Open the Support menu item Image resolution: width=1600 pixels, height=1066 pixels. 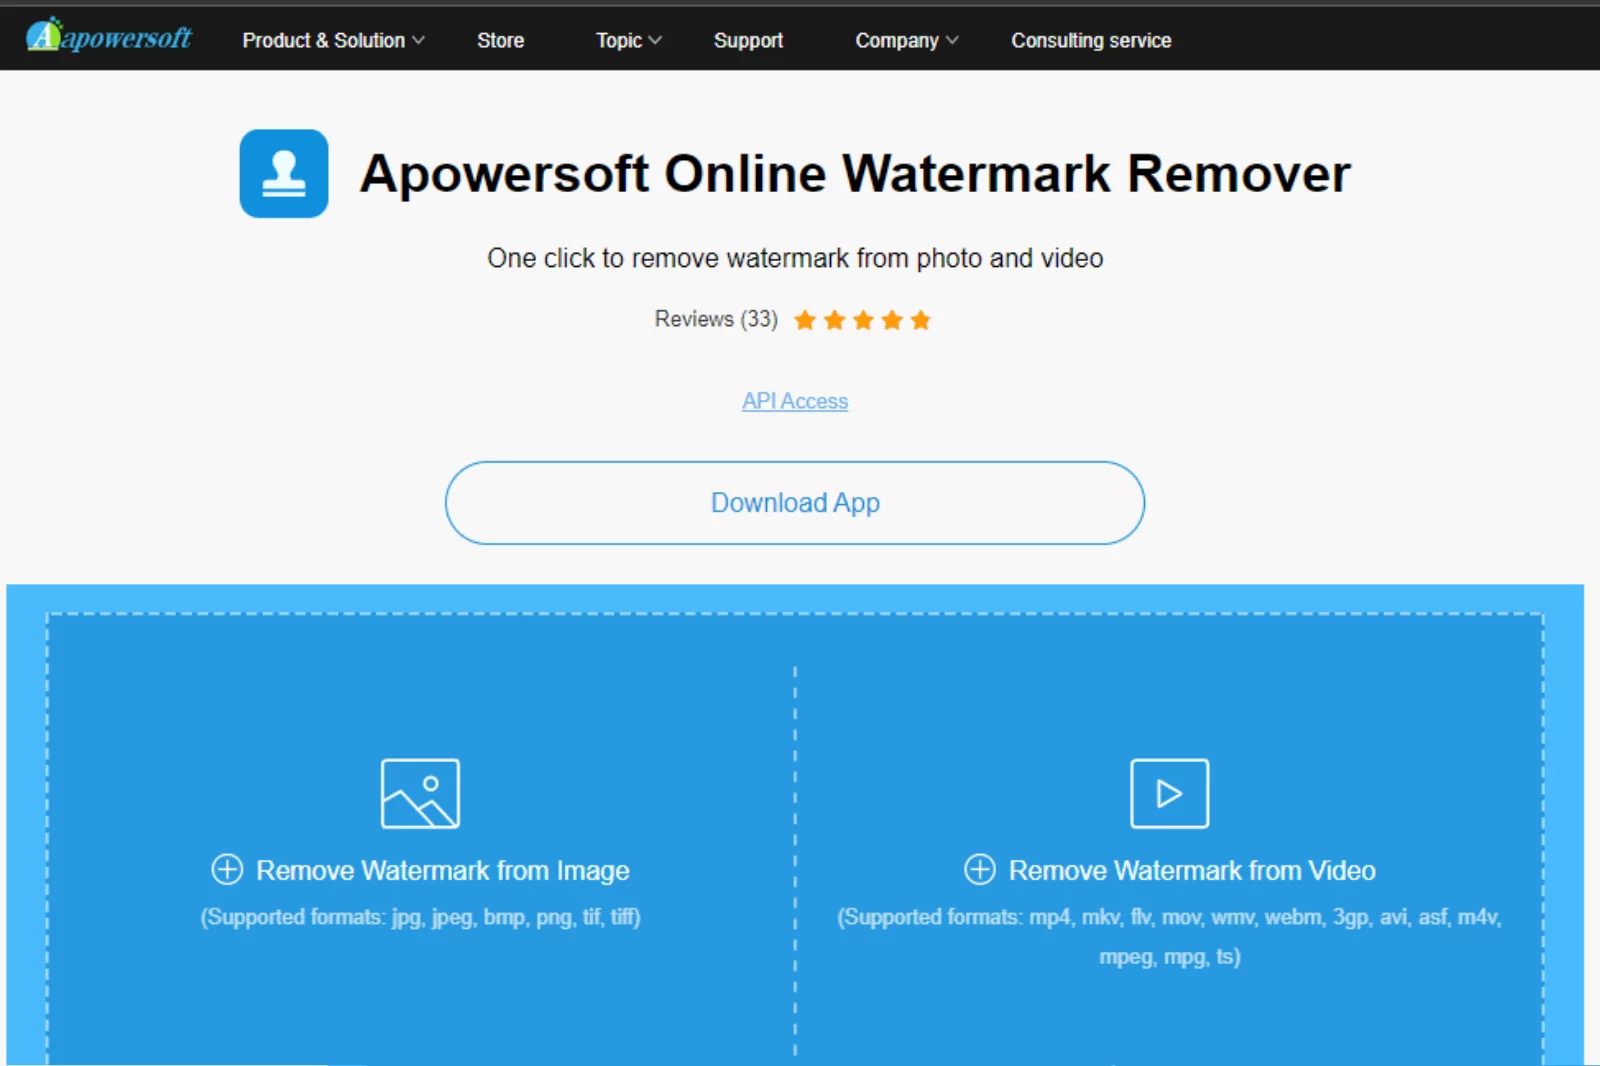(x=748, y=40)
